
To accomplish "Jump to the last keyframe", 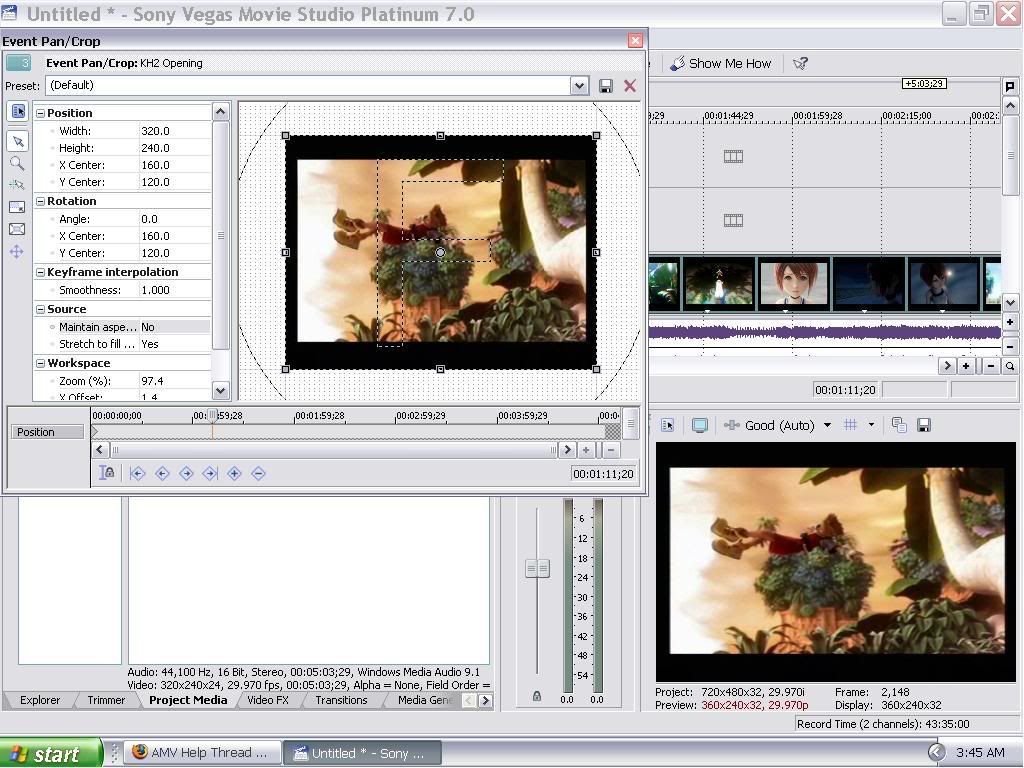I will point(210,473).
